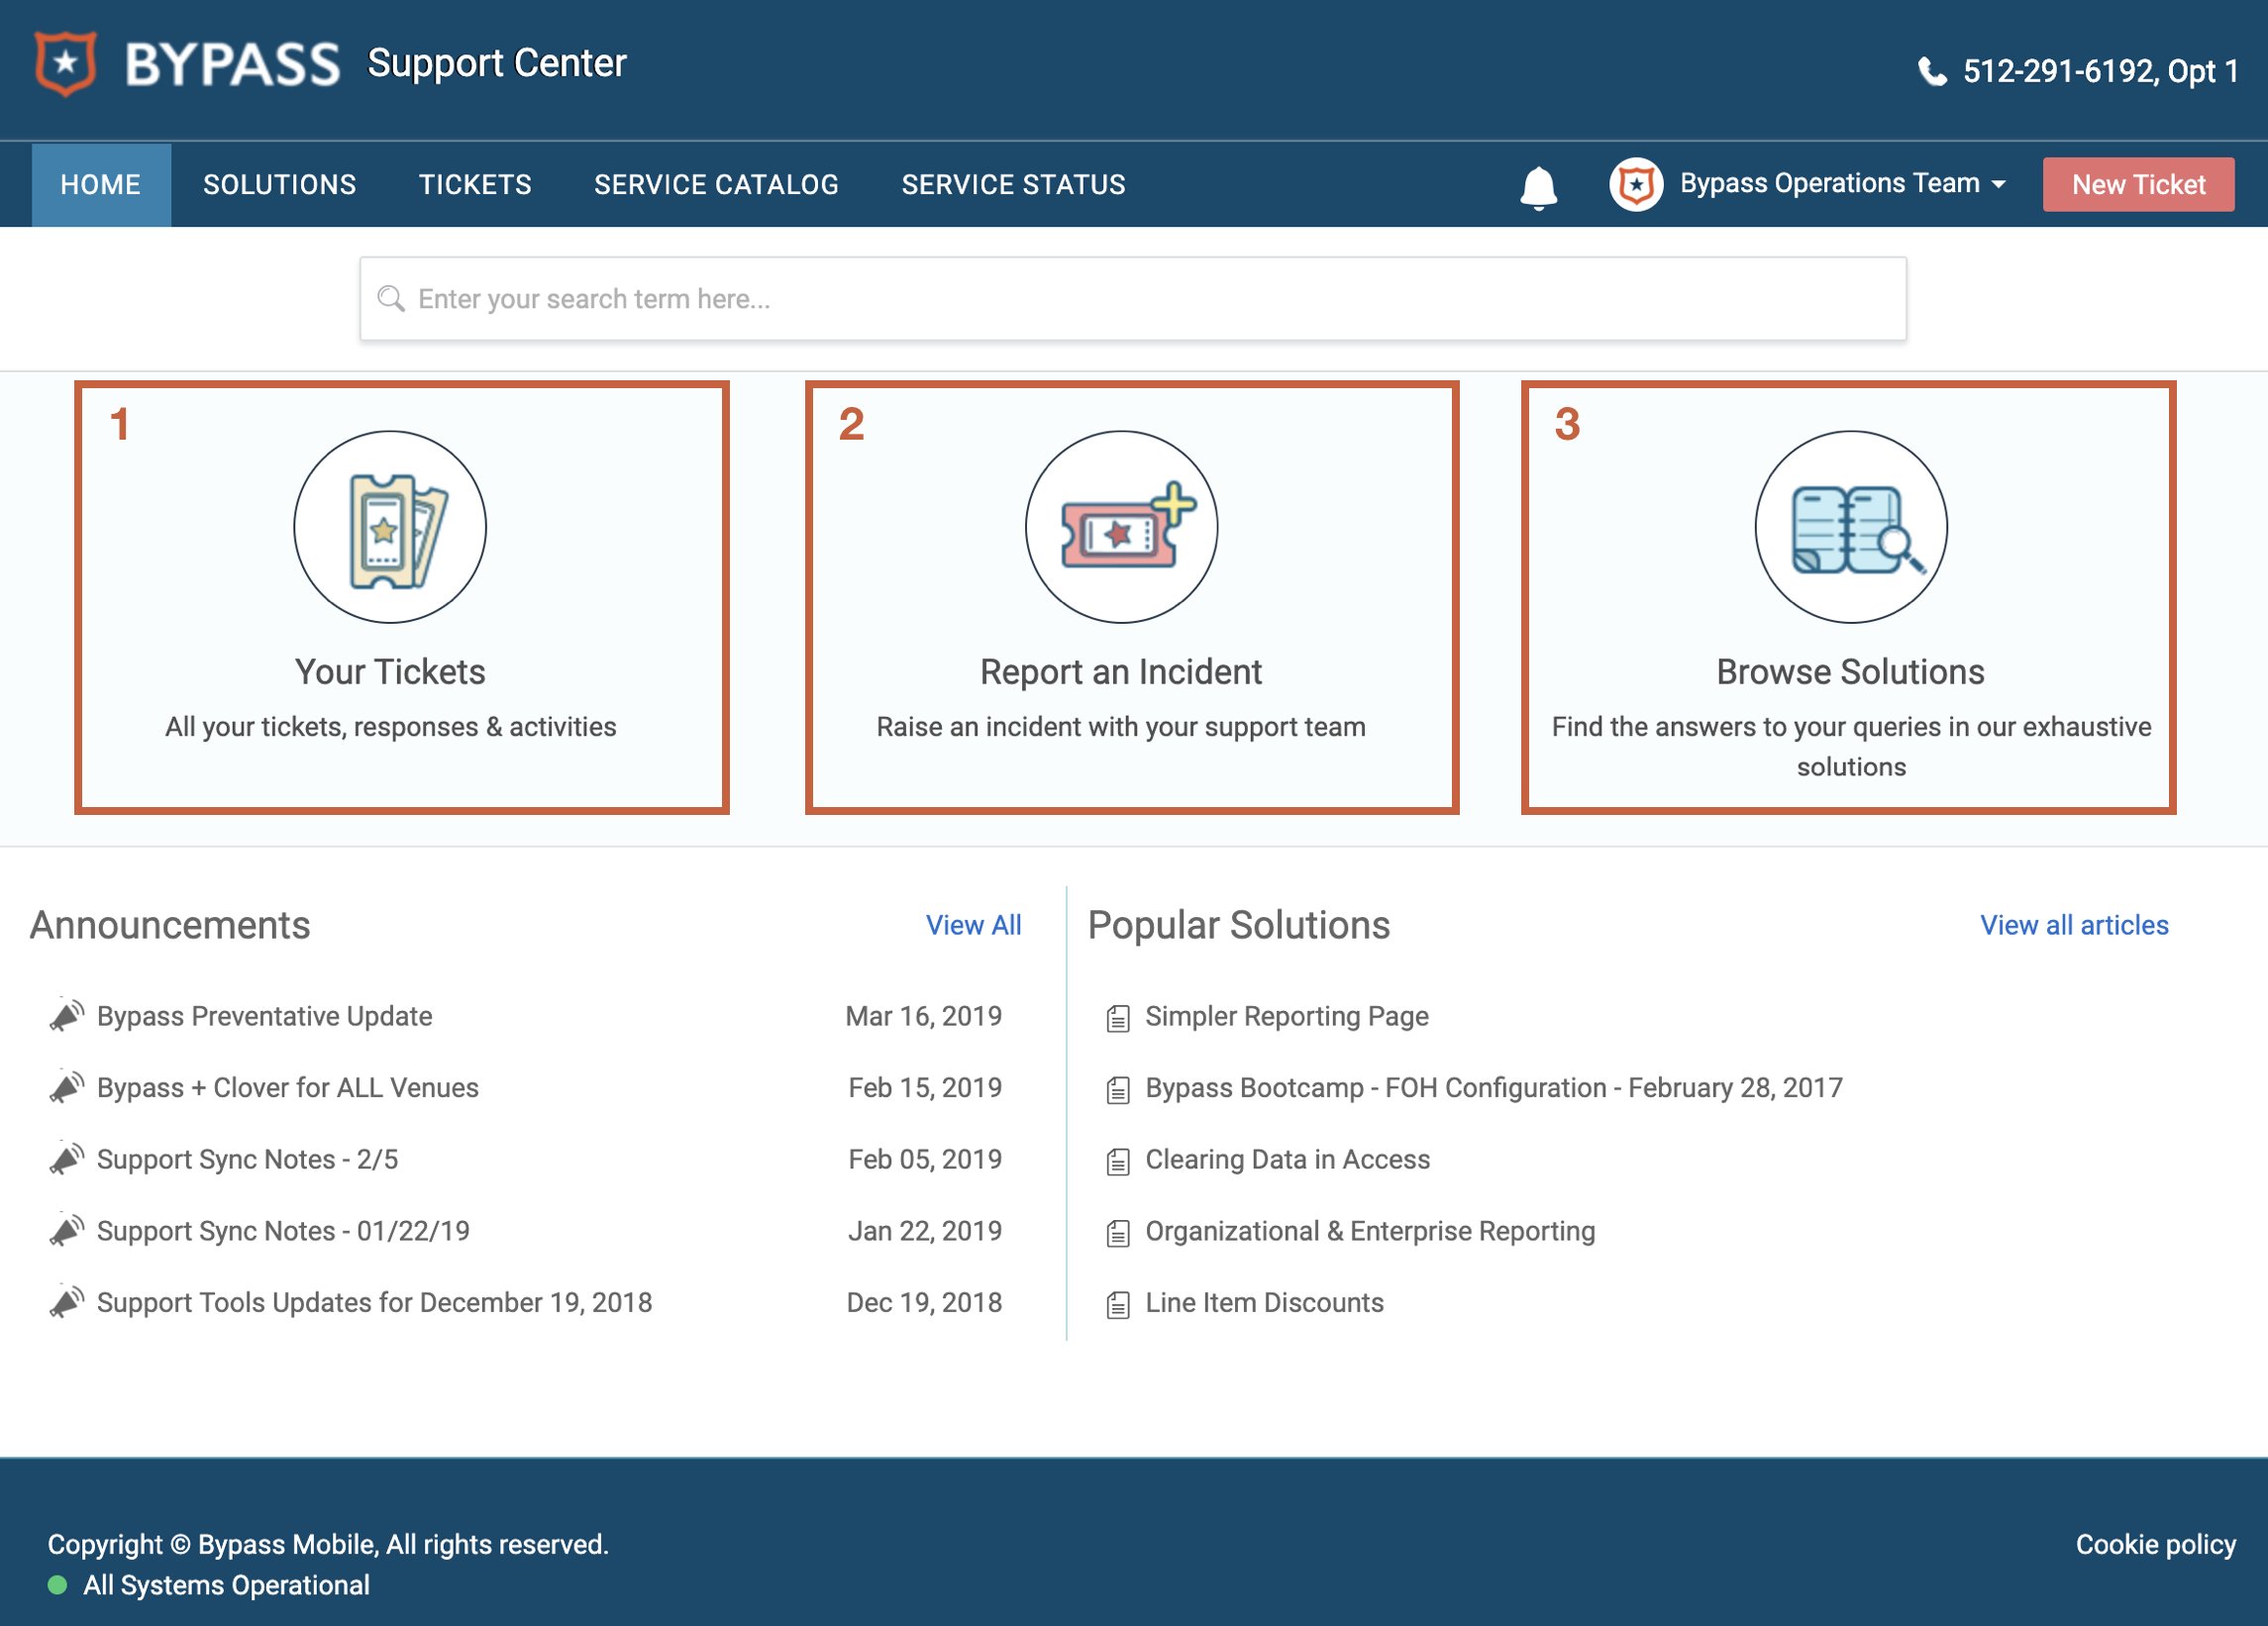Open the SOLUTIONS tab
2268x1626 pixels.
tap(280, 185)
